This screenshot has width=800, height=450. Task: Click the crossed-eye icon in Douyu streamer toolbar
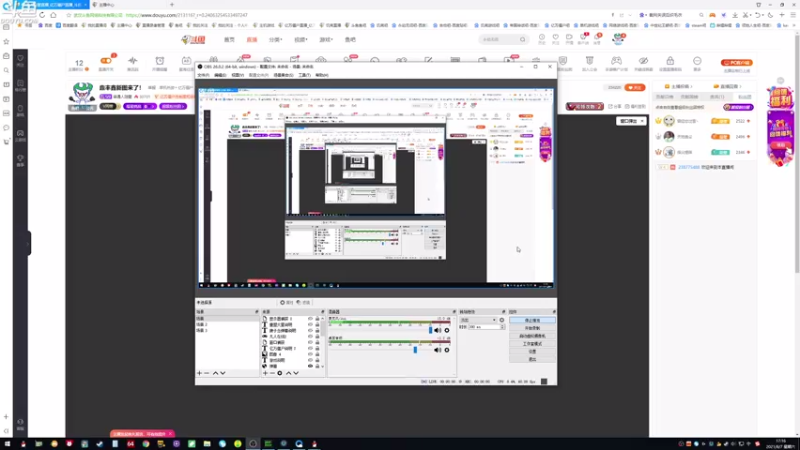click(x=643, y=61)
